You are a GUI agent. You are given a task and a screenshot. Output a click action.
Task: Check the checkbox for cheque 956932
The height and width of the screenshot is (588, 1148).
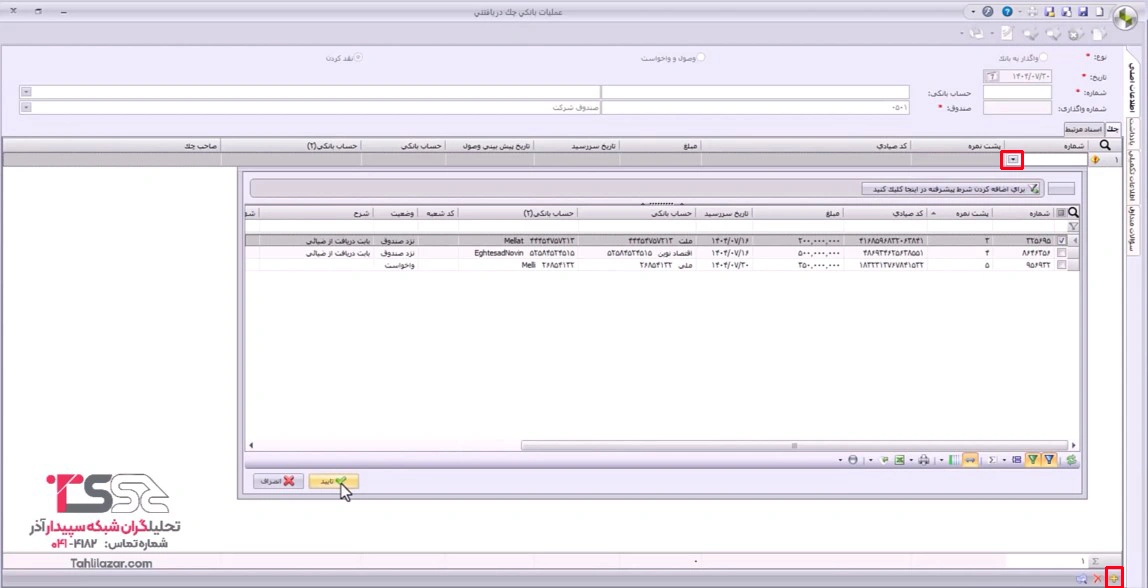click(x=1062, y=265)
